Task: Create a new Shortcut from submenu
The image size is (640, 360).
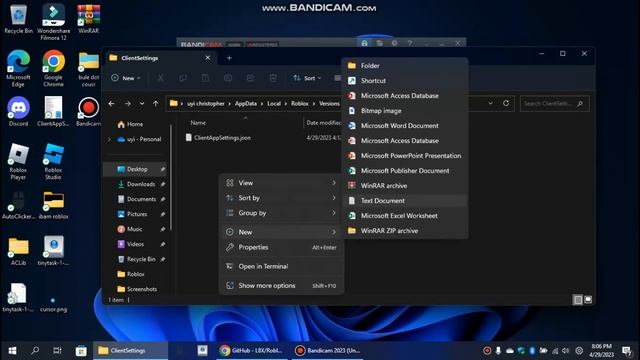Action: pos(405,81)
